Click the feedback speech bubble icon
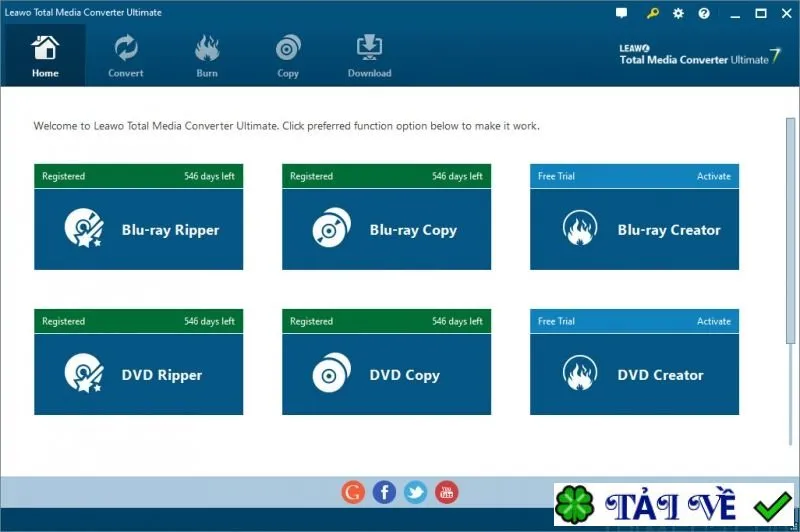 click(621, 13)
